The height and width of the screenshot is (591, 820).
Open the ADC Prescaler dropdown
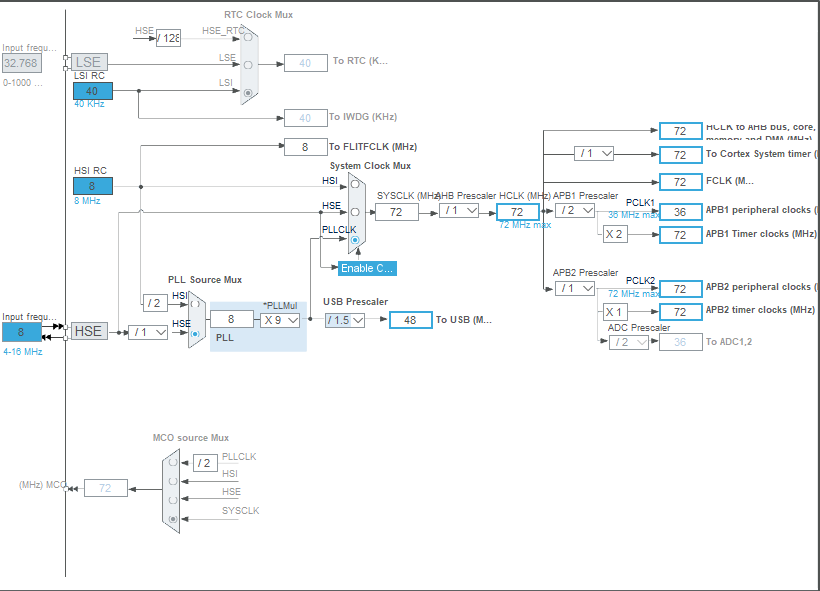(628, 342)
